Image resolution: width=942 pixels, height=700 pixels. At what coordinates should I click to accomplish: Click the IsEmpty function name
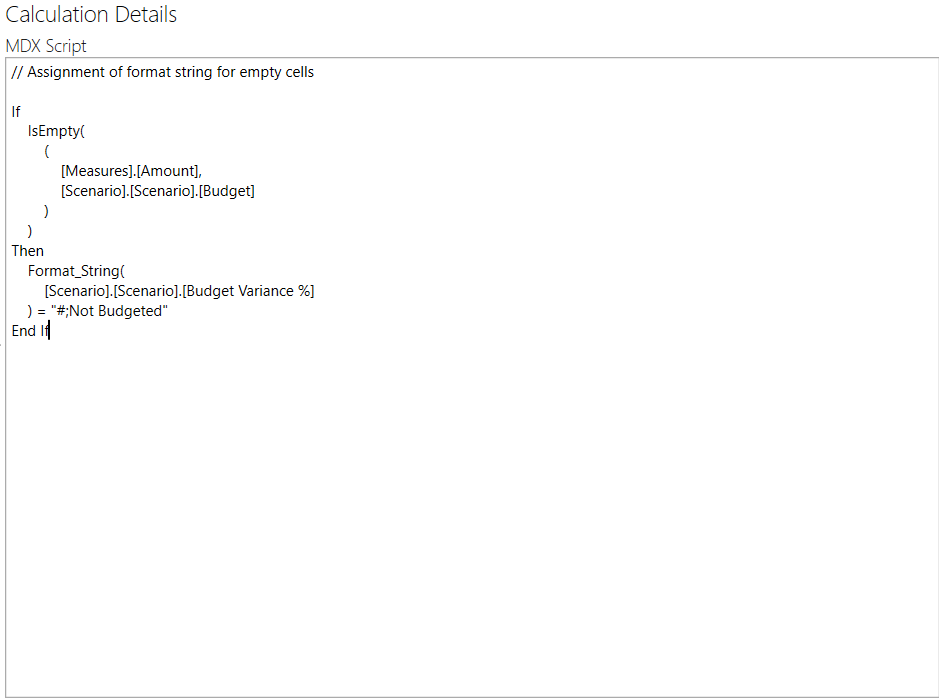55,131
